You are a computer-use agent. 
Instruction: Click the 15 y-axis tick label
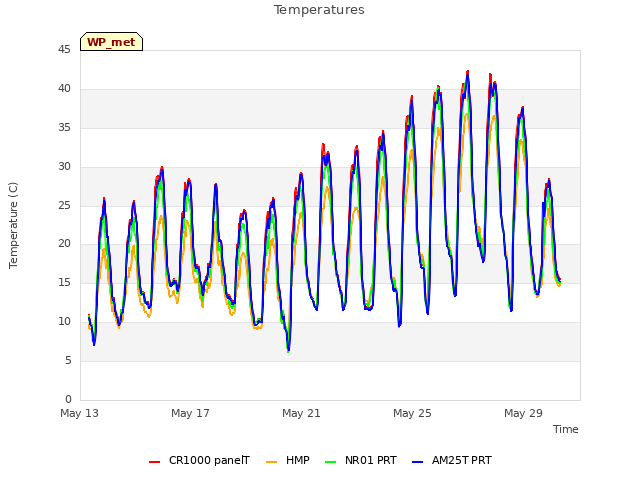64,282
